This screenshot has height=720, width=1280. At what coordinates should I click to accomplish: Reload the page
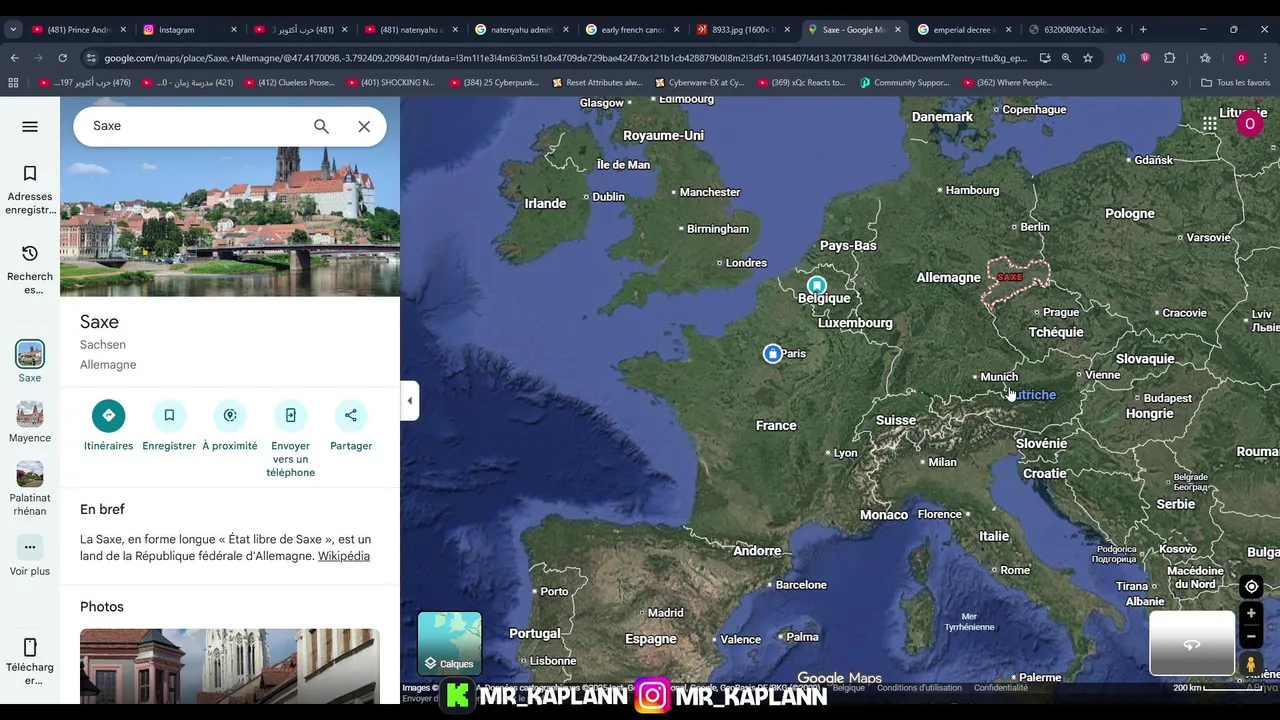click(62, 58)
